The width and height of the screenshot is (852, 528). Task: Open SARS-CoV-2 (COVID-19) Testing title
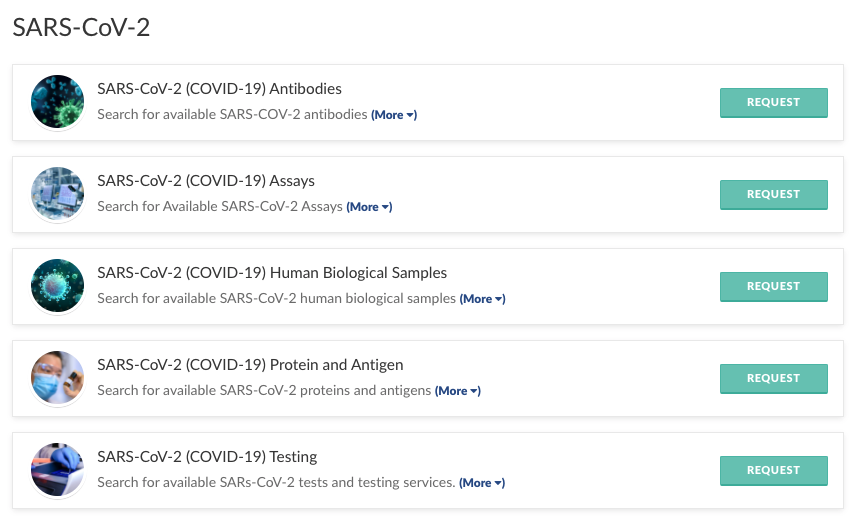tap(207, 457)
